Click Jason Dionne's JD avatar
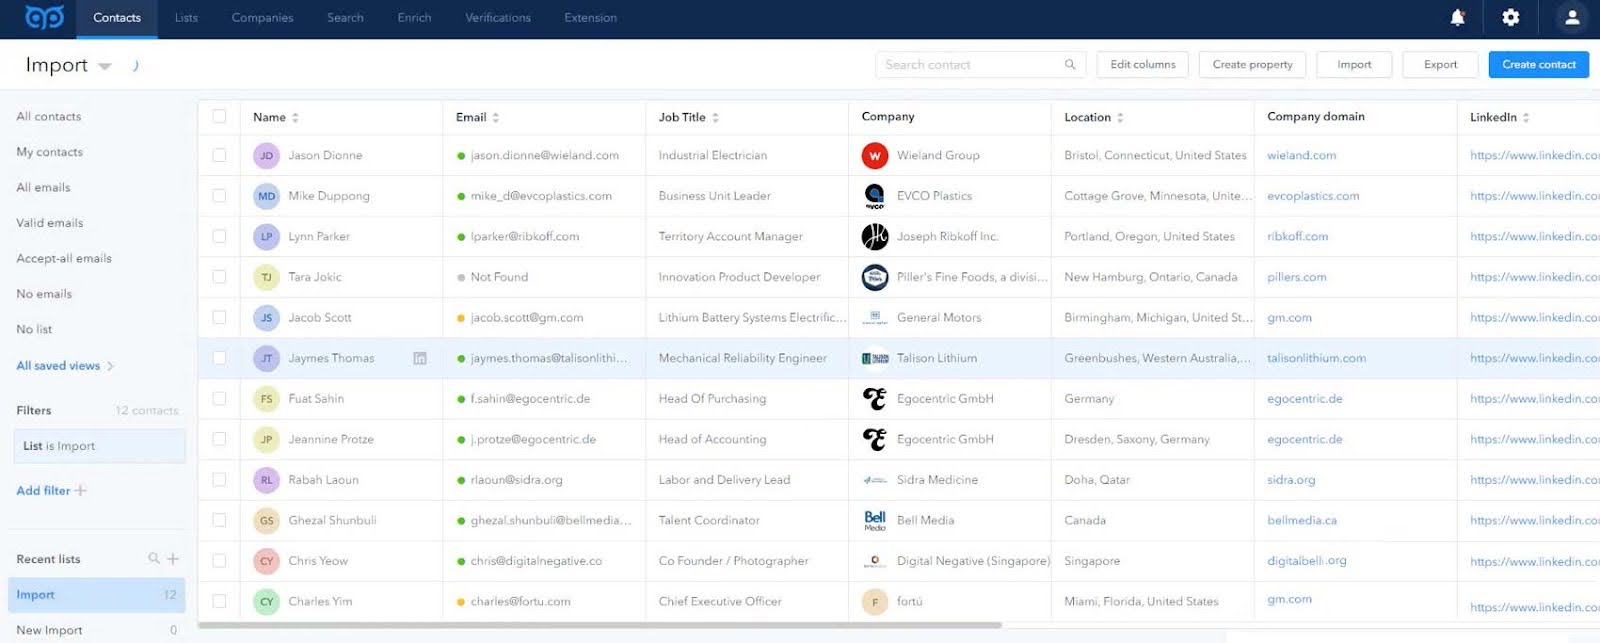Viewport: 1600px width, 643px height. point(266,155)
